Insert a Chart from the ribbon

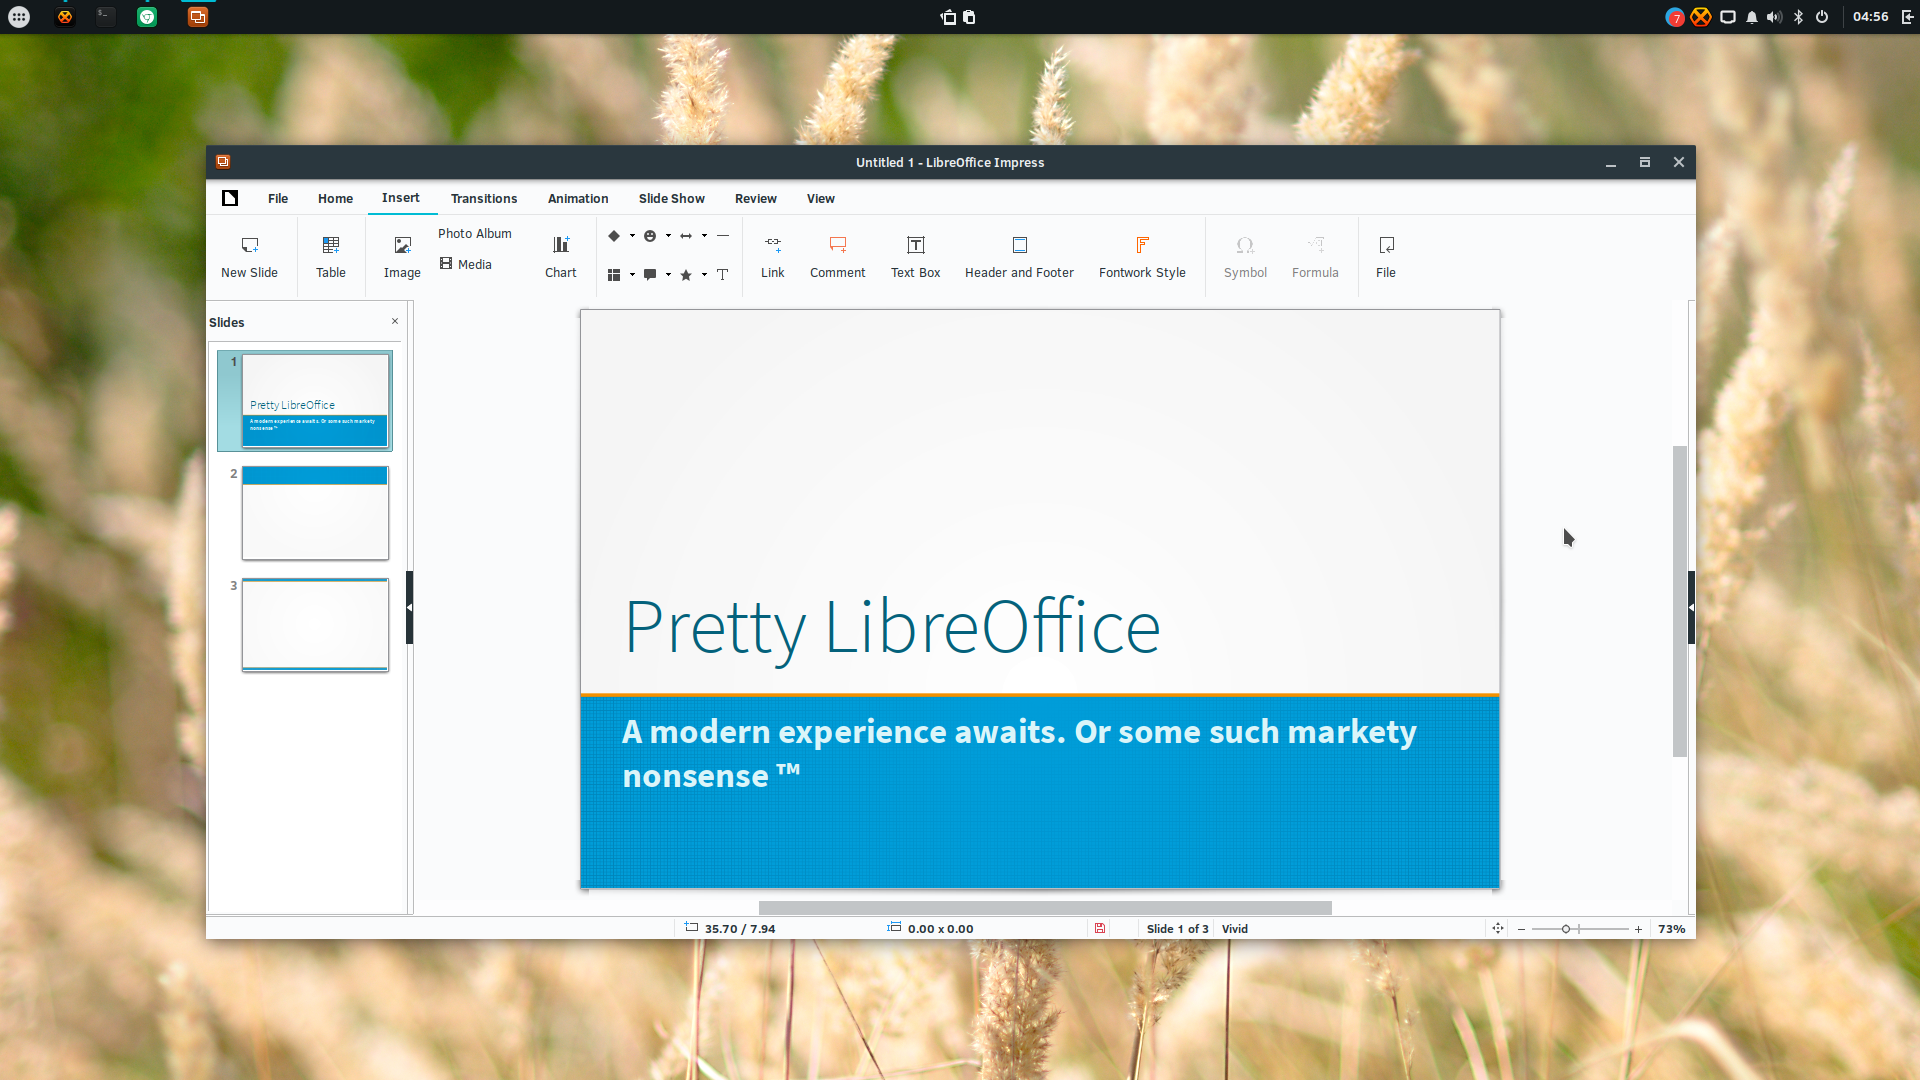coord(561,245)
